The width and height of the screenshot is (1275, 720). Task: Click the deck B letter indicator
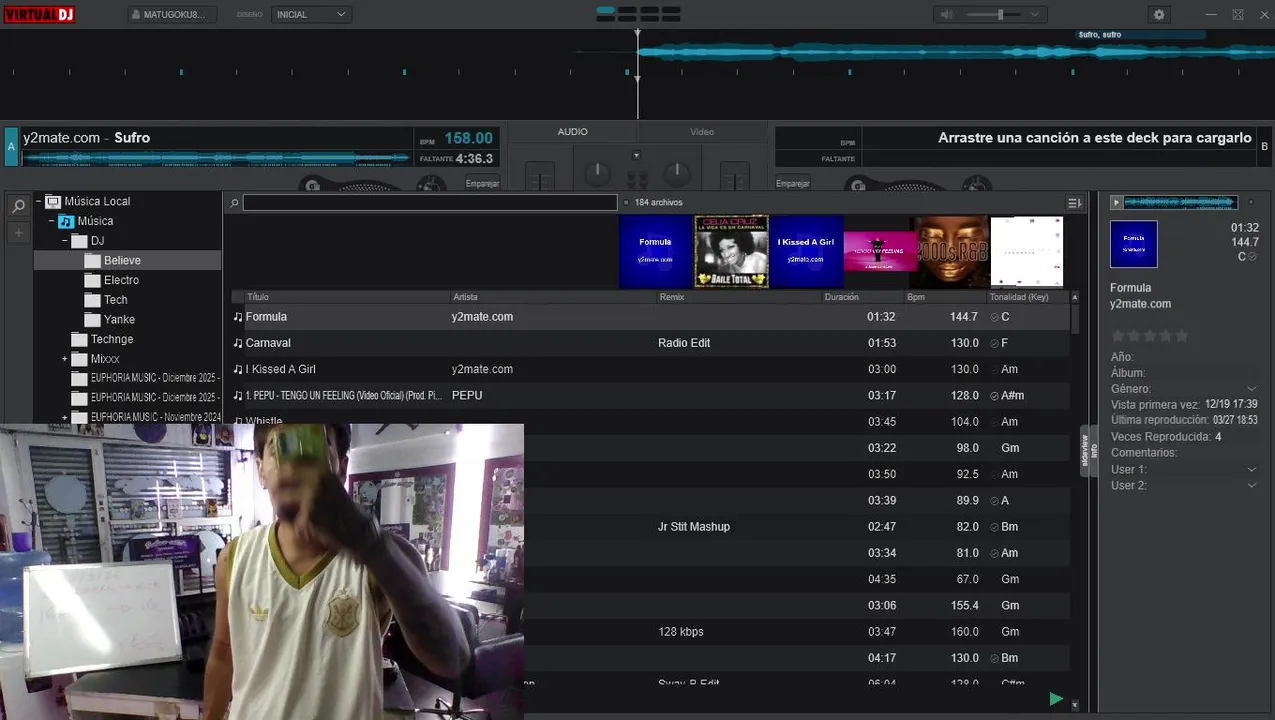[1264, 146]
